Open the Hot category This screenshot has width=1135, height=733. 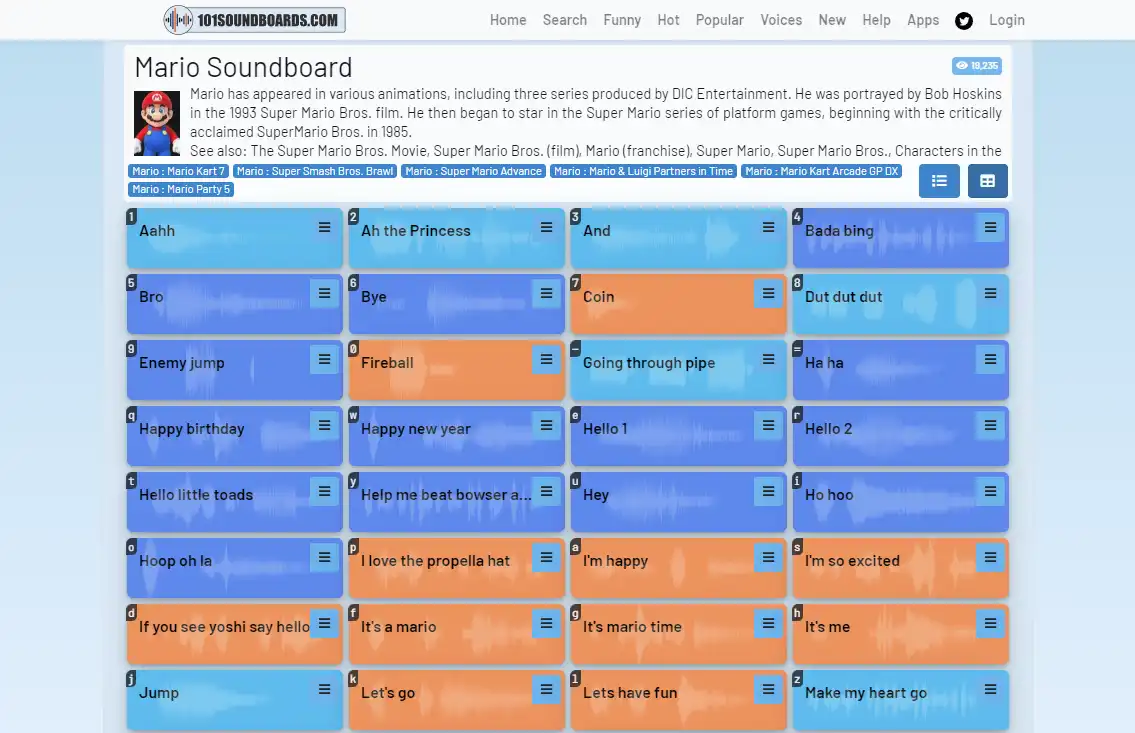click(x=668, y=20)
